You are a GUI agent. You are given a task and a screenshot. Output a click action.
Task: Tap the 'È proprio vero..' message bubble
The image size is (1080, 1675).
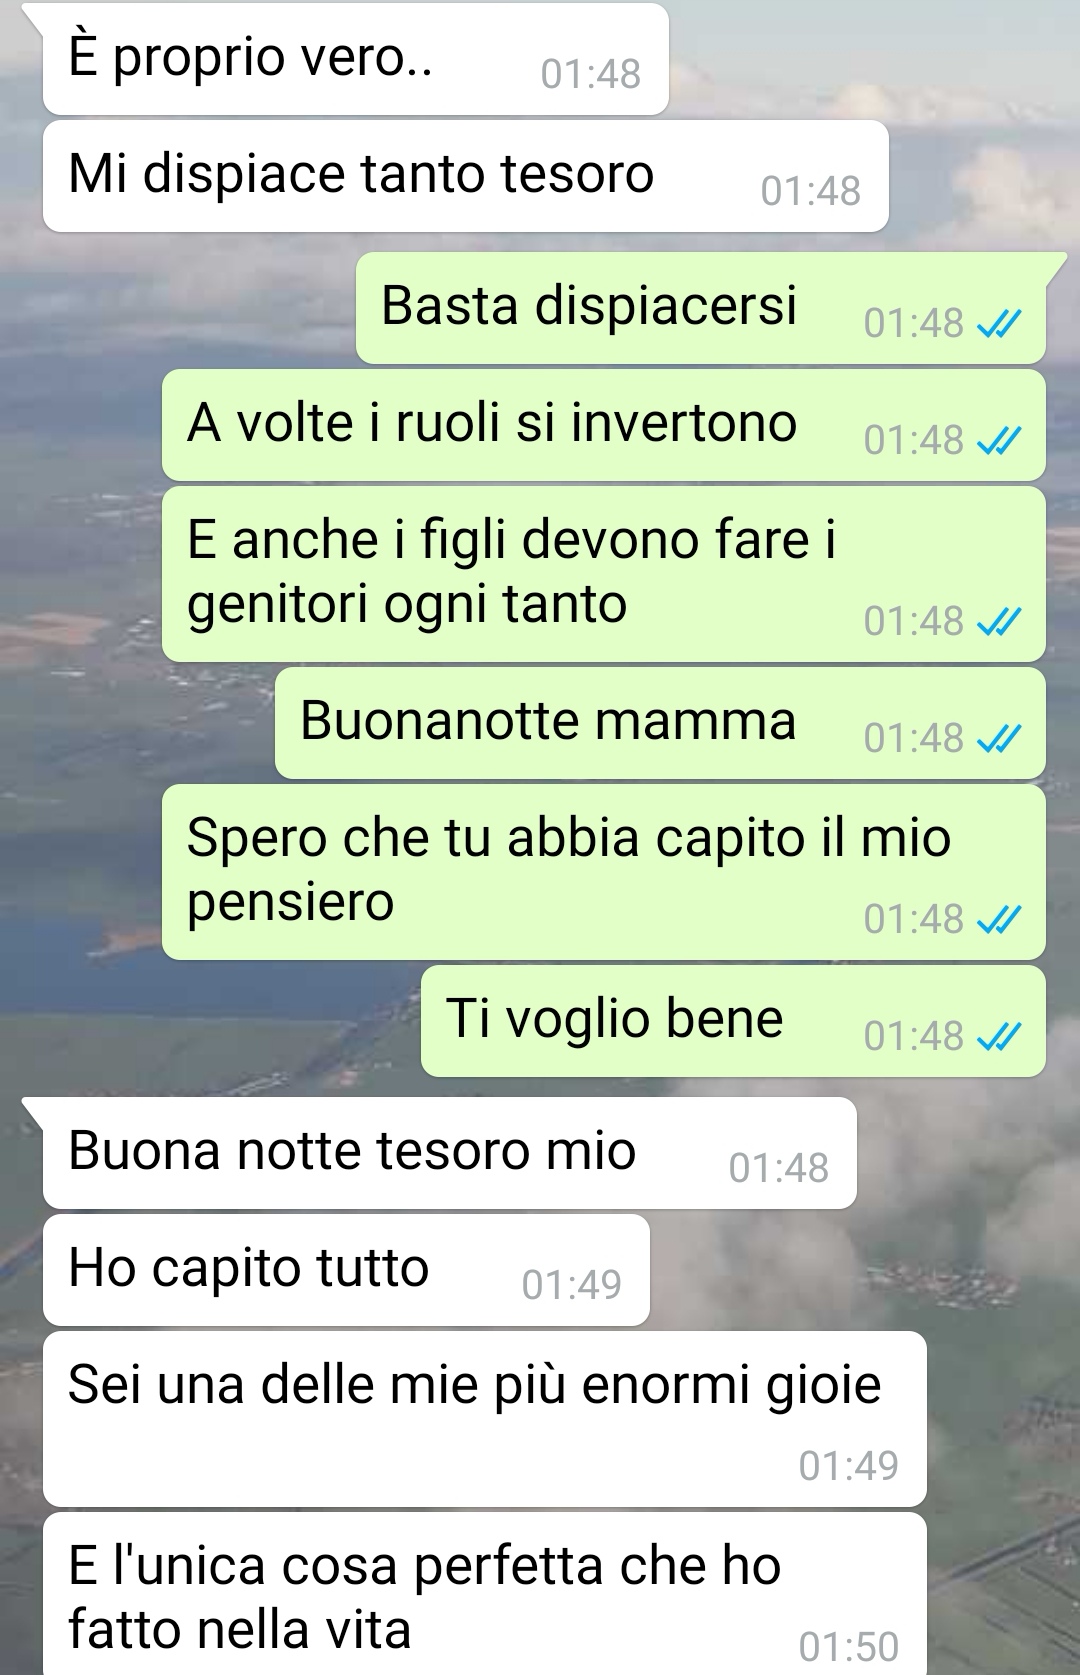click(355, 58)
